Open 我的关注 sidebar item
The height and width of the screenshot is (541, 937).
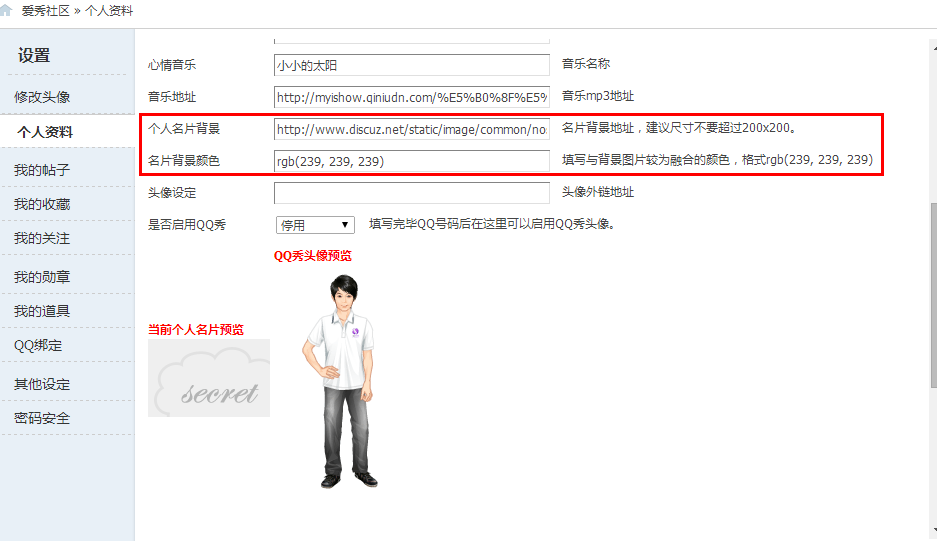click(42, 239)
